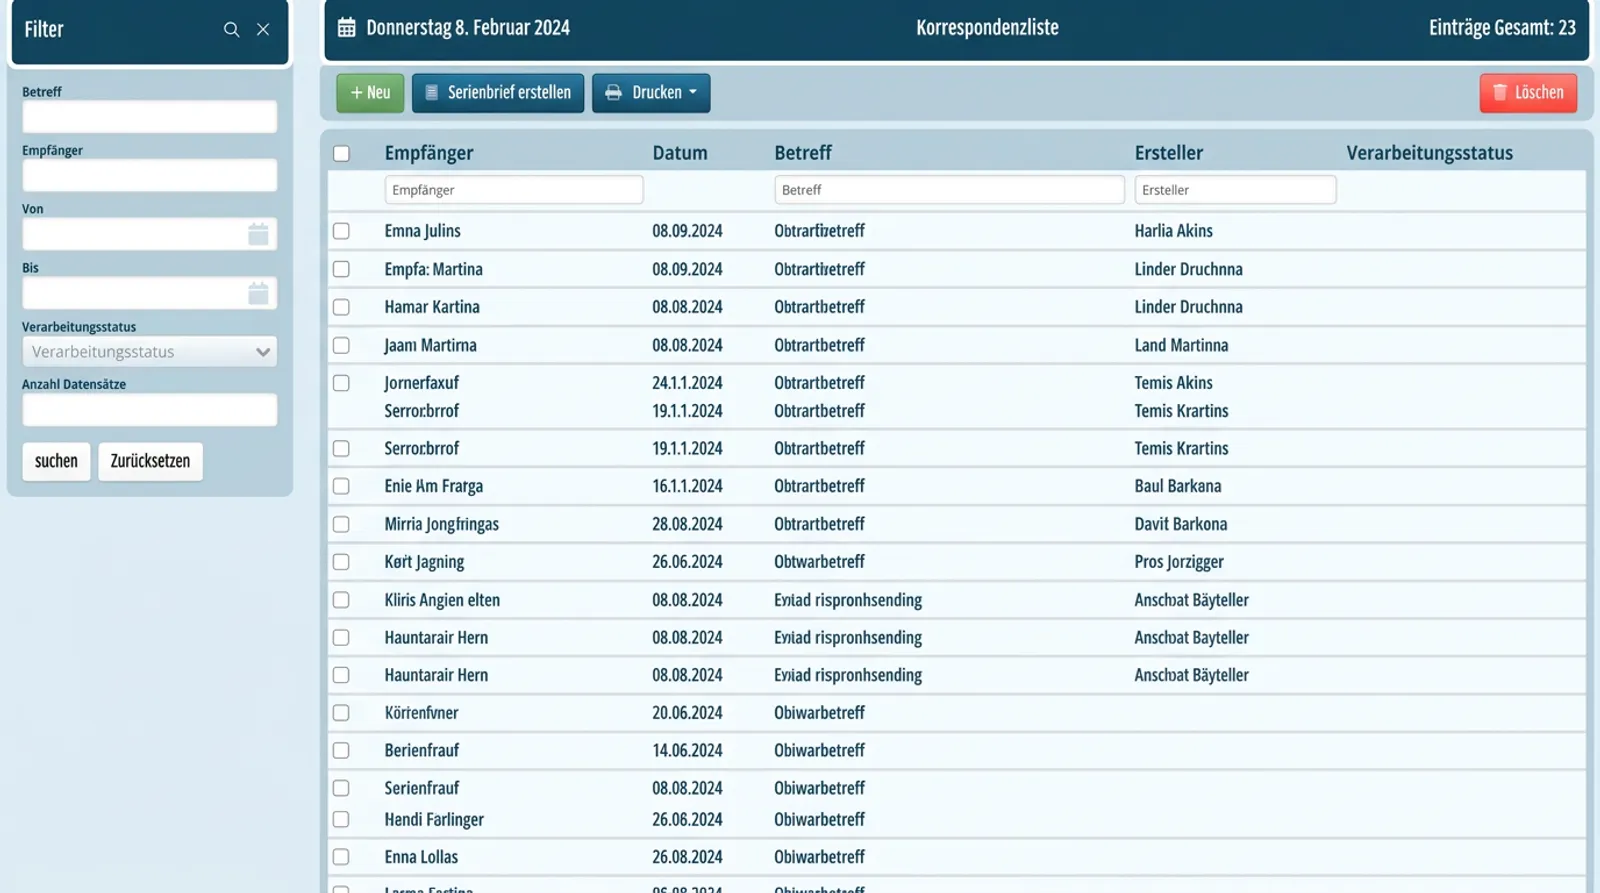The height and width of the screenshot is (893, 1600).
Task: Click Korrespondenzliste title
Action: [987, 28]
